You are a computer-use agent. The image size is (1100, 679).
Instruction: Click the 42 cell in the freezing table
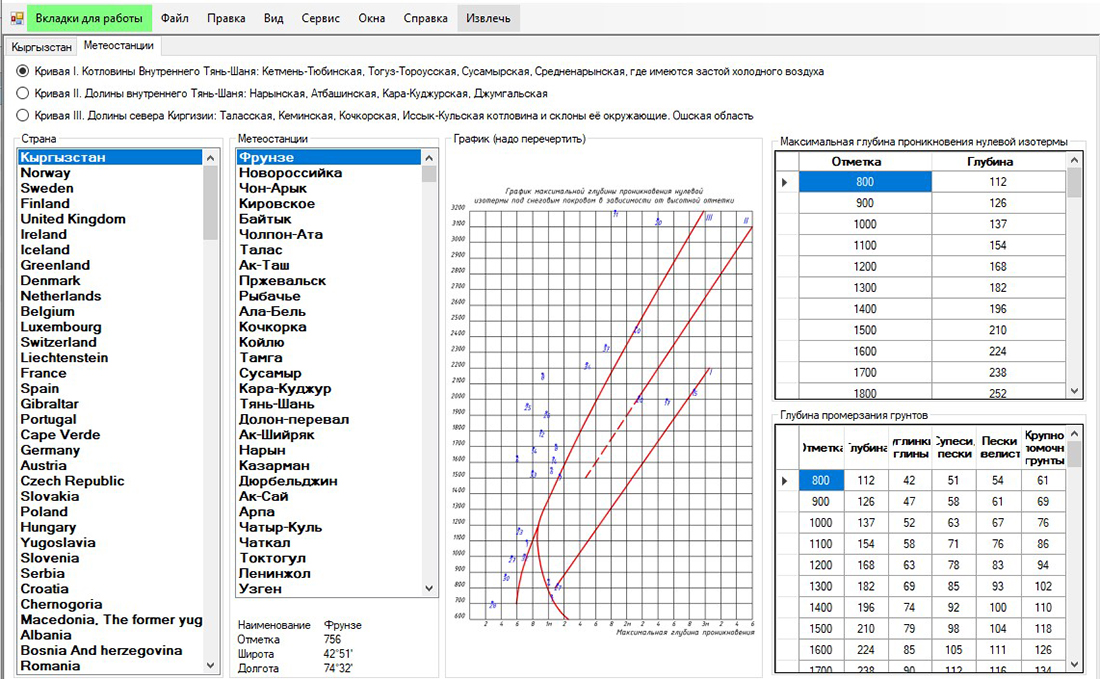point(909,480)
